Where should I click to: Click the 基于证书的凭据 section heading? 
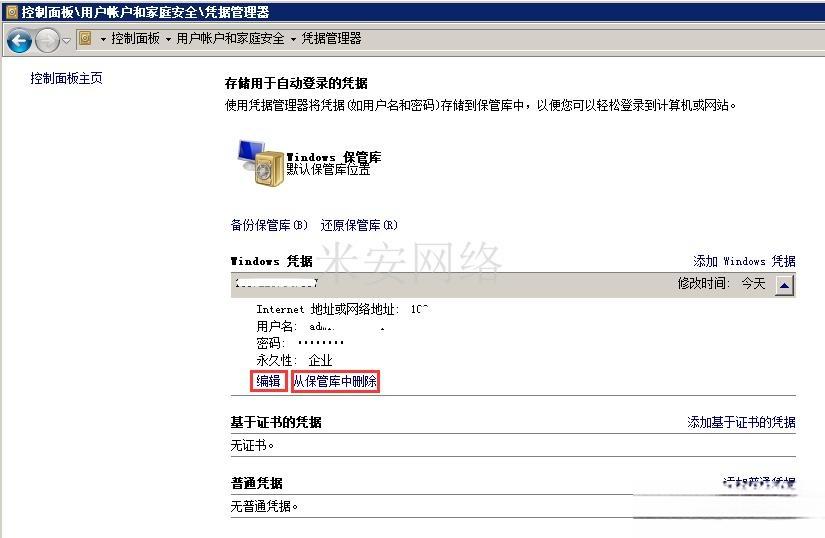(276, 422)
